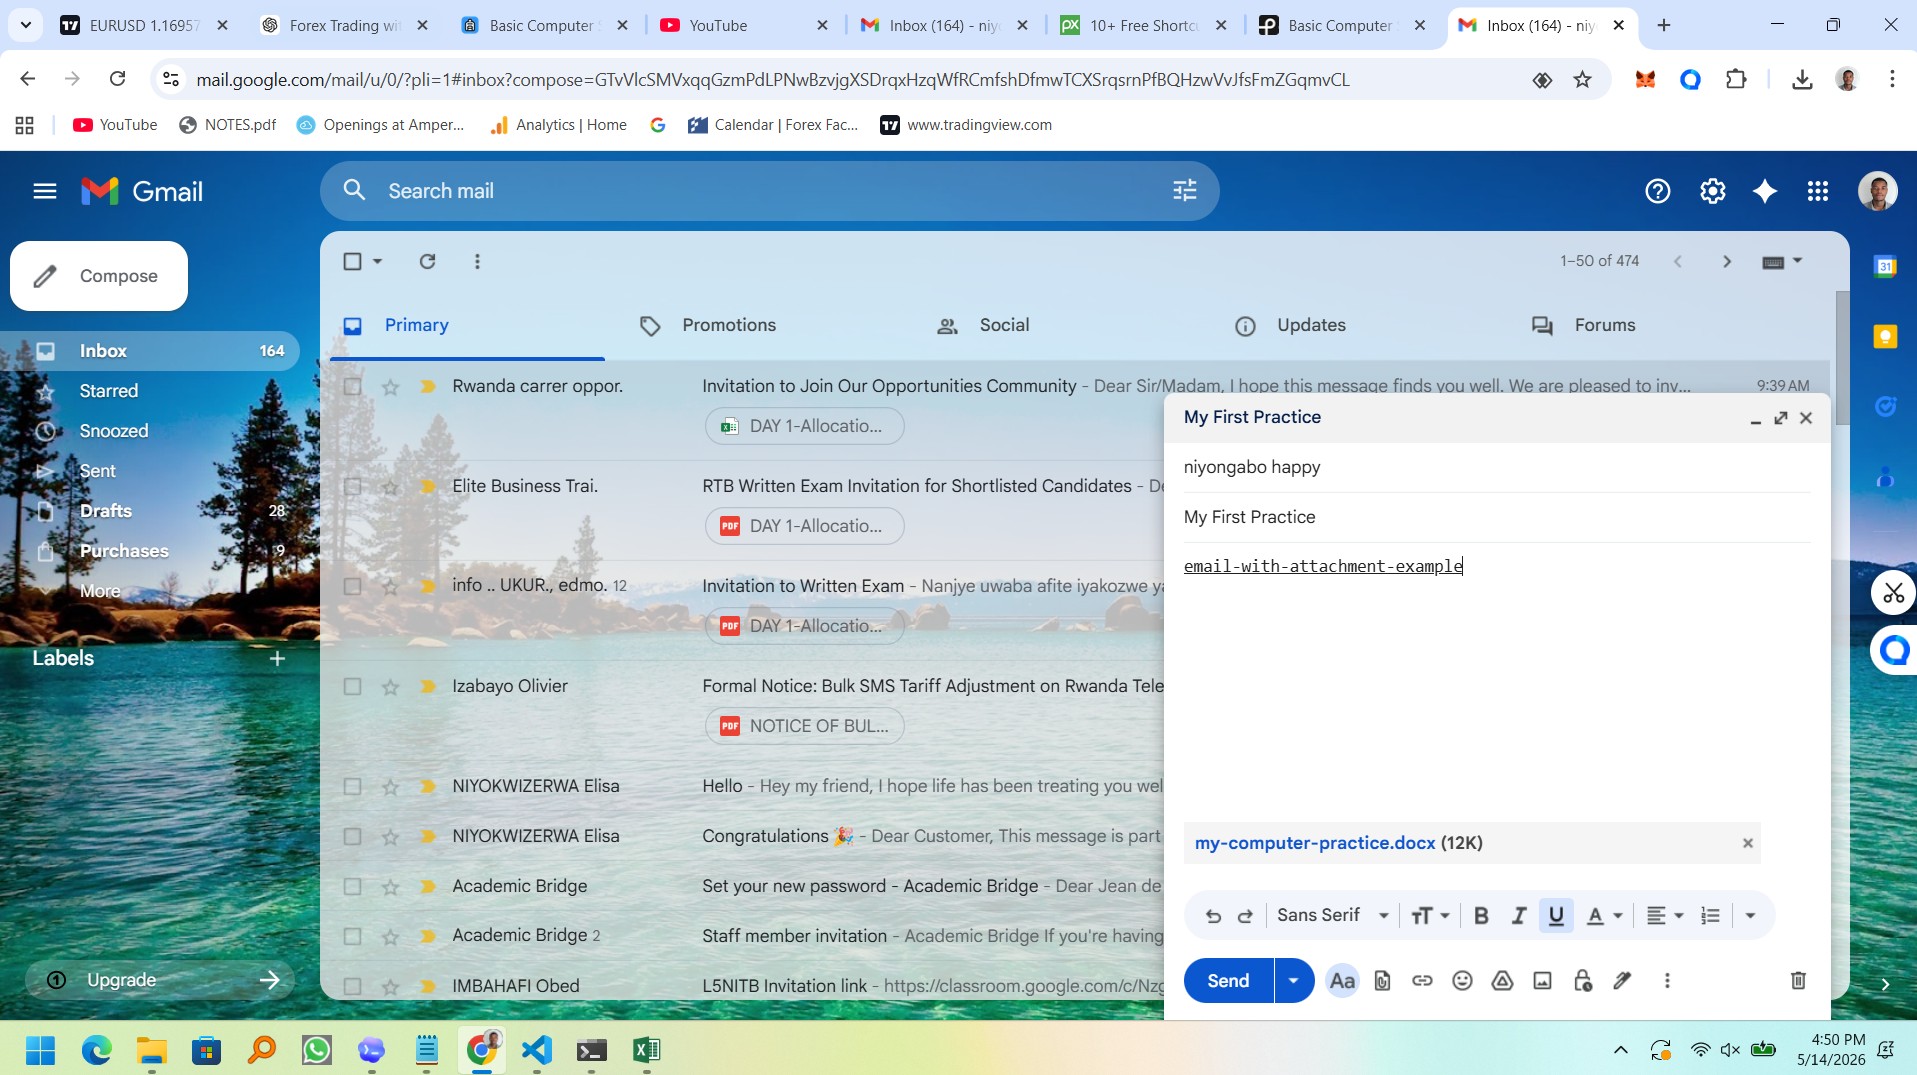Viewport: 1917px width, 1075px height.
Task: Open the Starred folder
Action: [108, 391]
